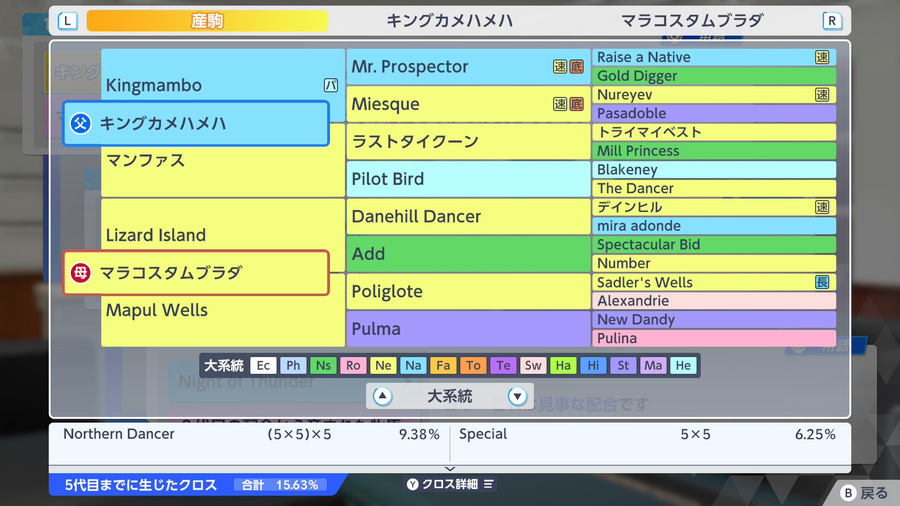The image size is (900, 506).
Task: Select the 産駒 tab
Action: 207,21
